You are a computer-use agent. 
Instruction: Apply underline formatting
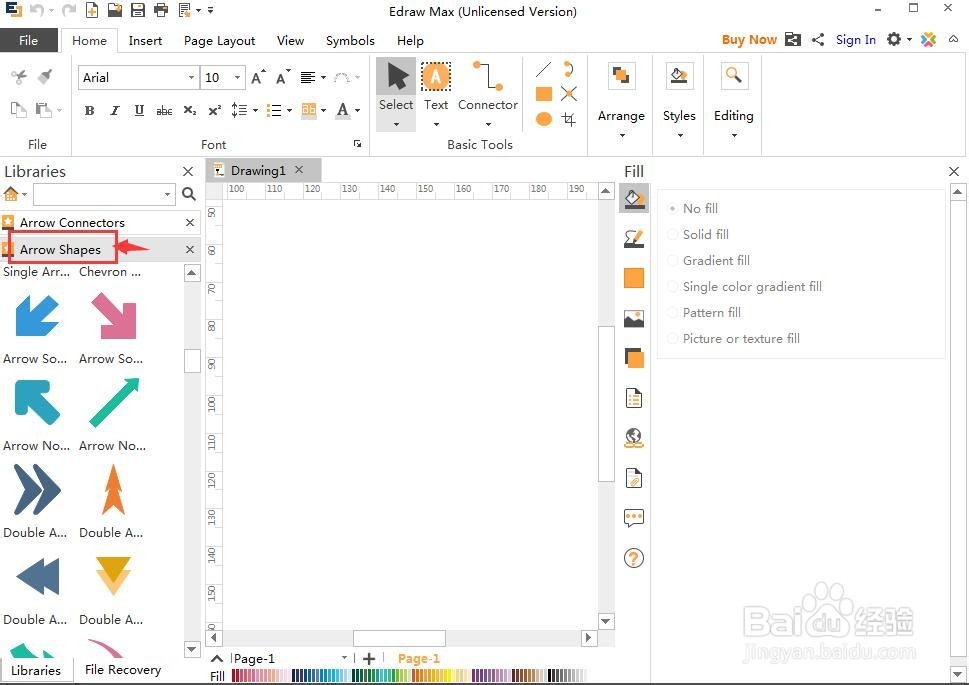coord(139,111)
